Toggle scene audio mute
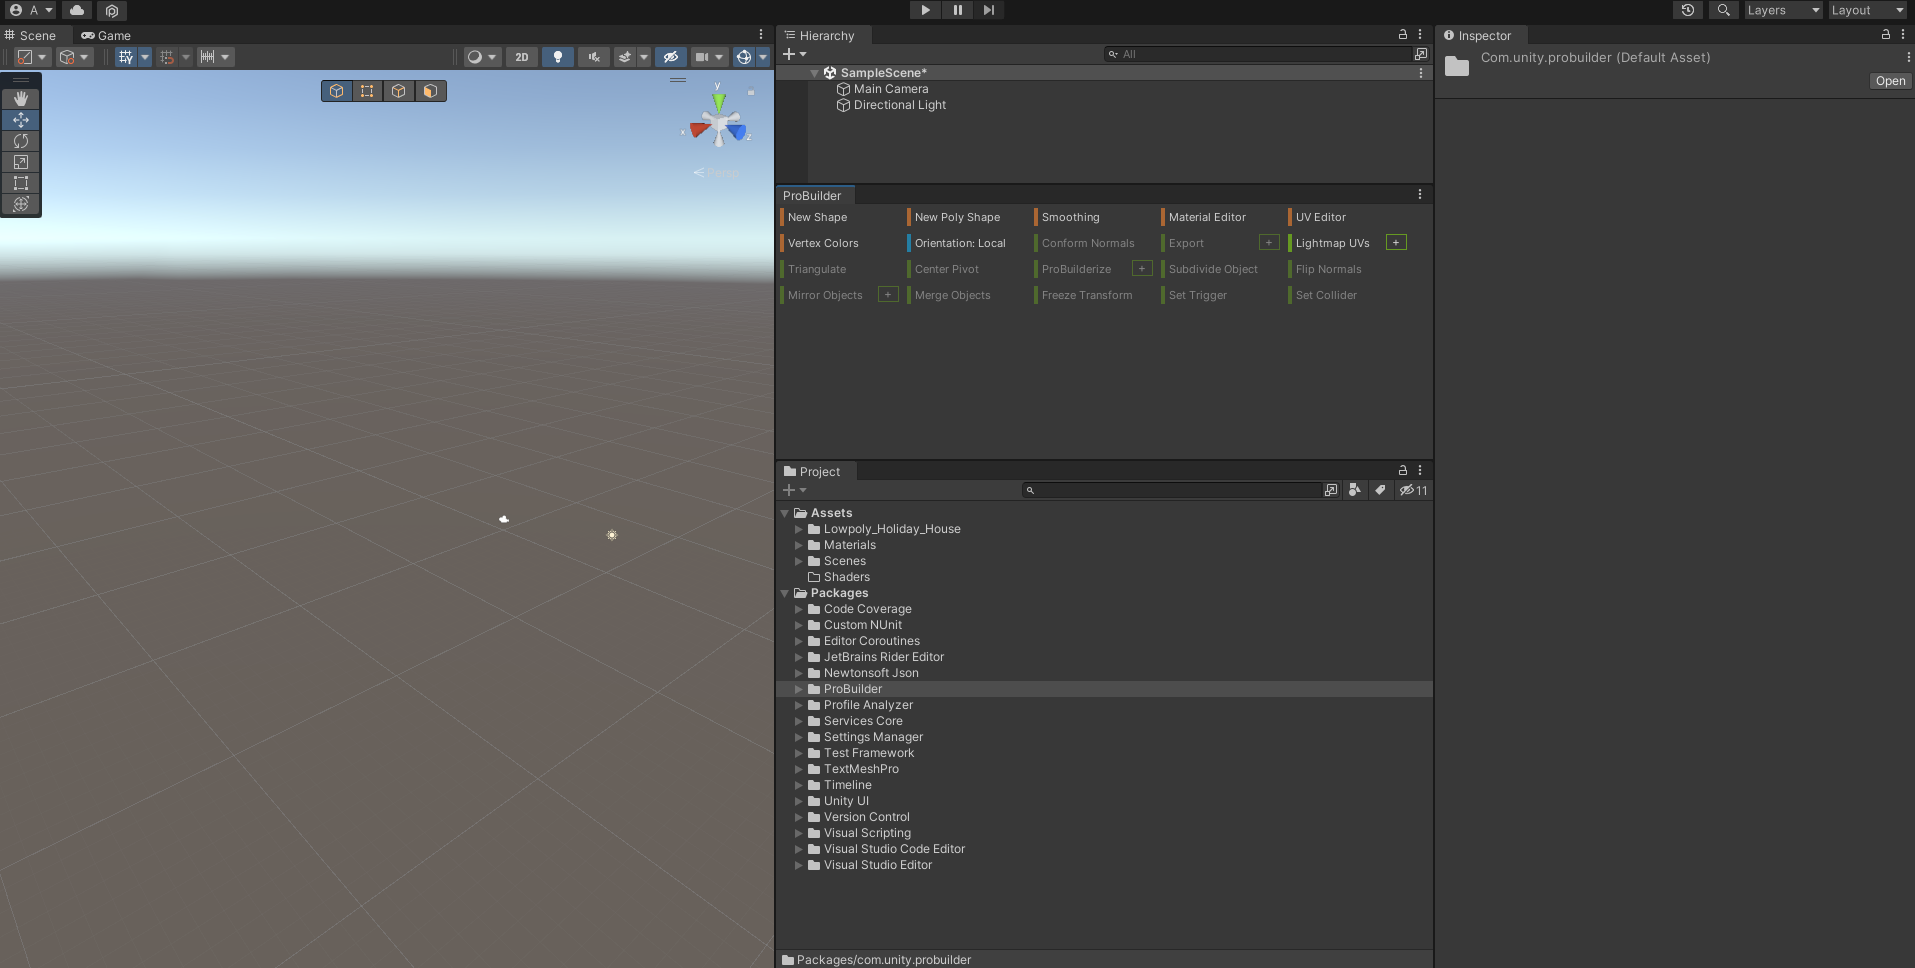The width and height of the screenshot is (1915, 968). coord(594,57)
